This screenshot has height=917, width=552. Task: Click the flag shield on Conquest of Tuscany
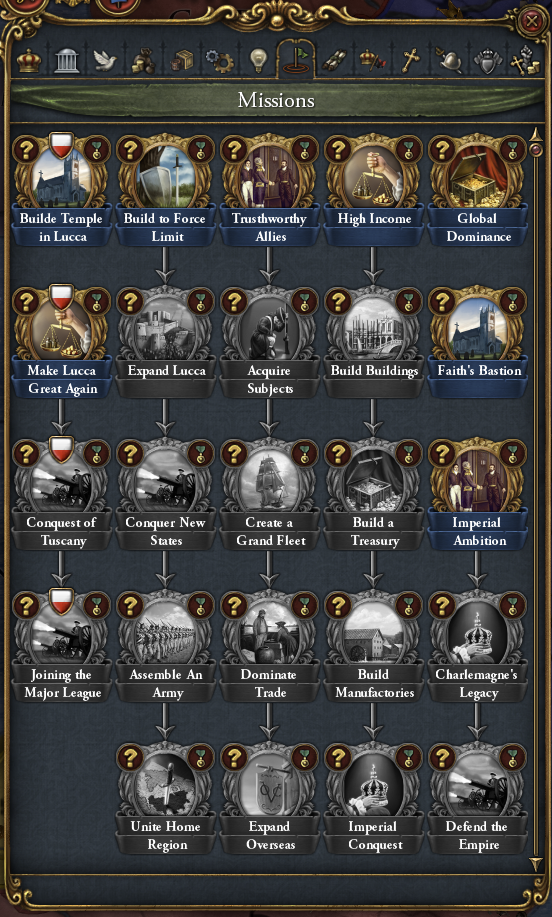point(61,449)
